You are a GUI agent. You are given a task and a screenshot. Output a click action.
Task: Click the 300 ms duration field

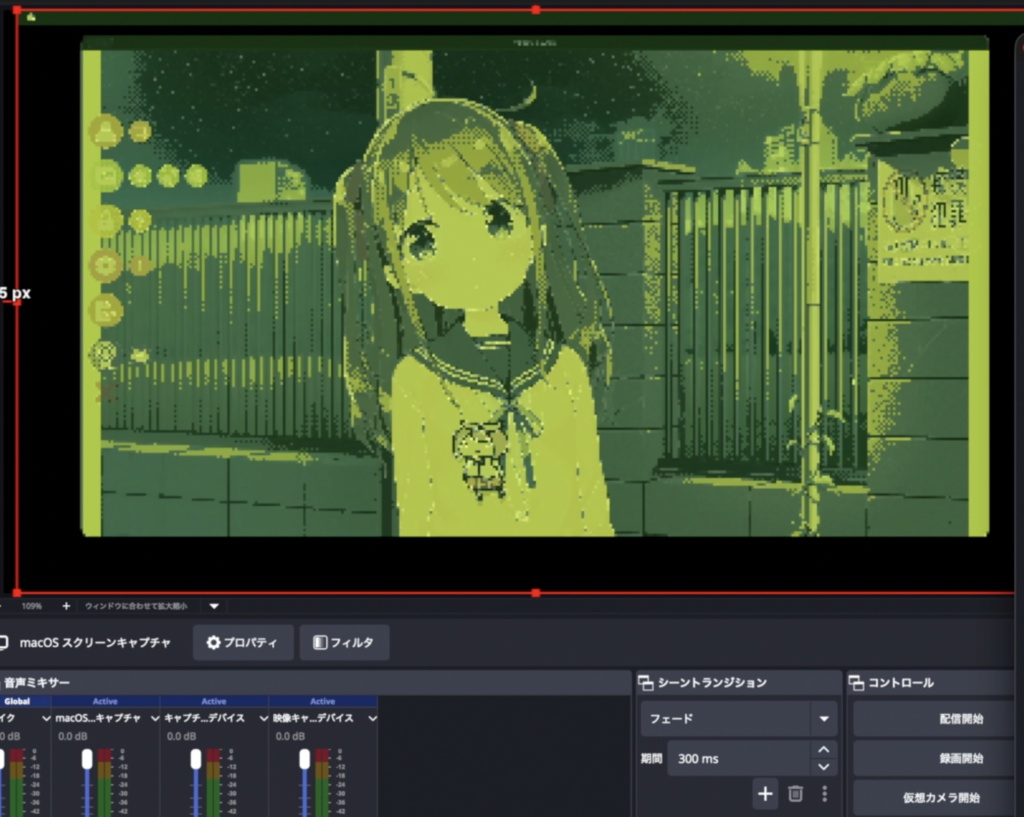(739, 758)
